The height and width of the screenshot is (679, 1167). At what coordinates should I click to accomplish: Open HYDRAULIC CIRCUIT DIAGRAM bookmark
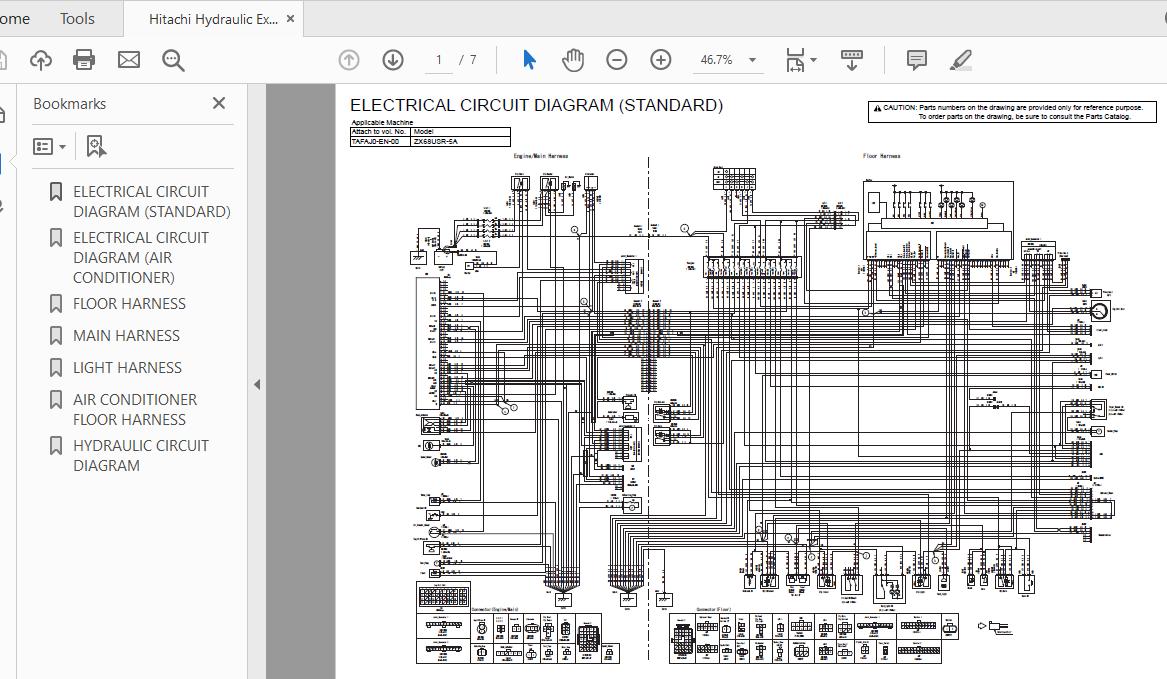click(140, 455)
